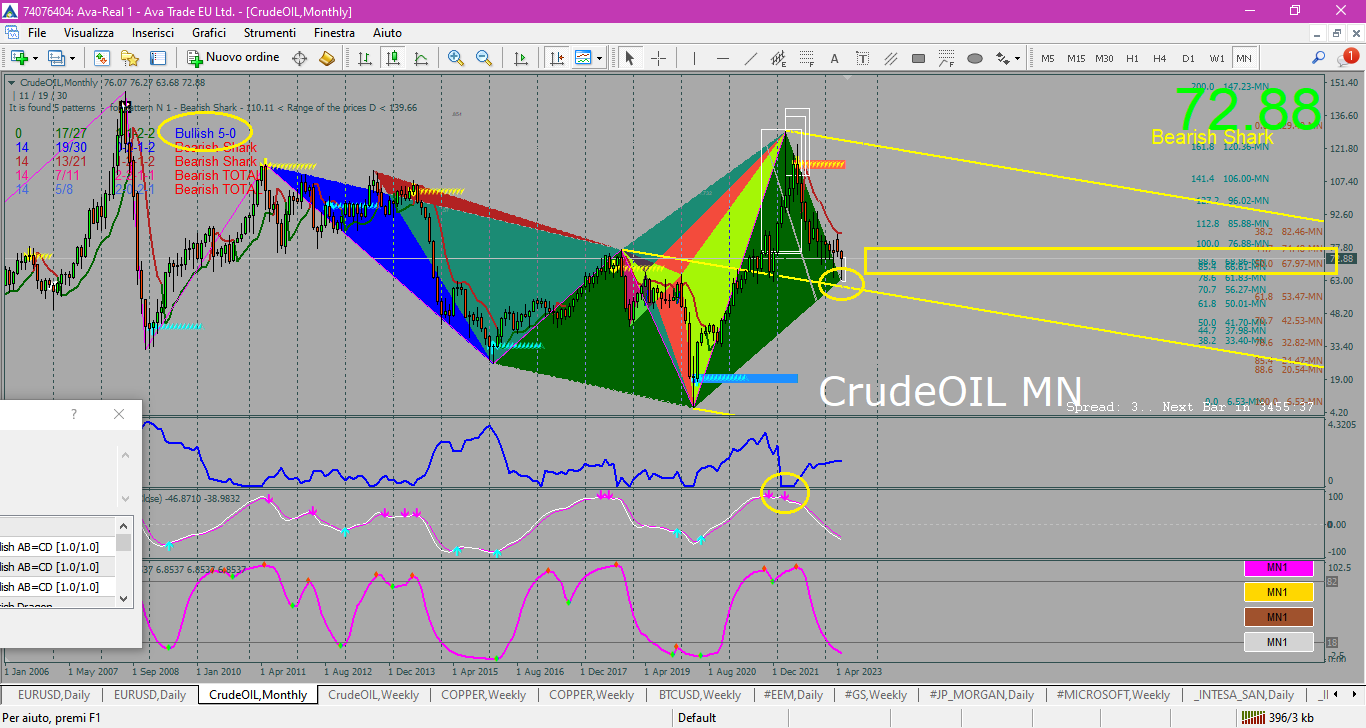Open the Inserisci menu

tap(152, 33)
